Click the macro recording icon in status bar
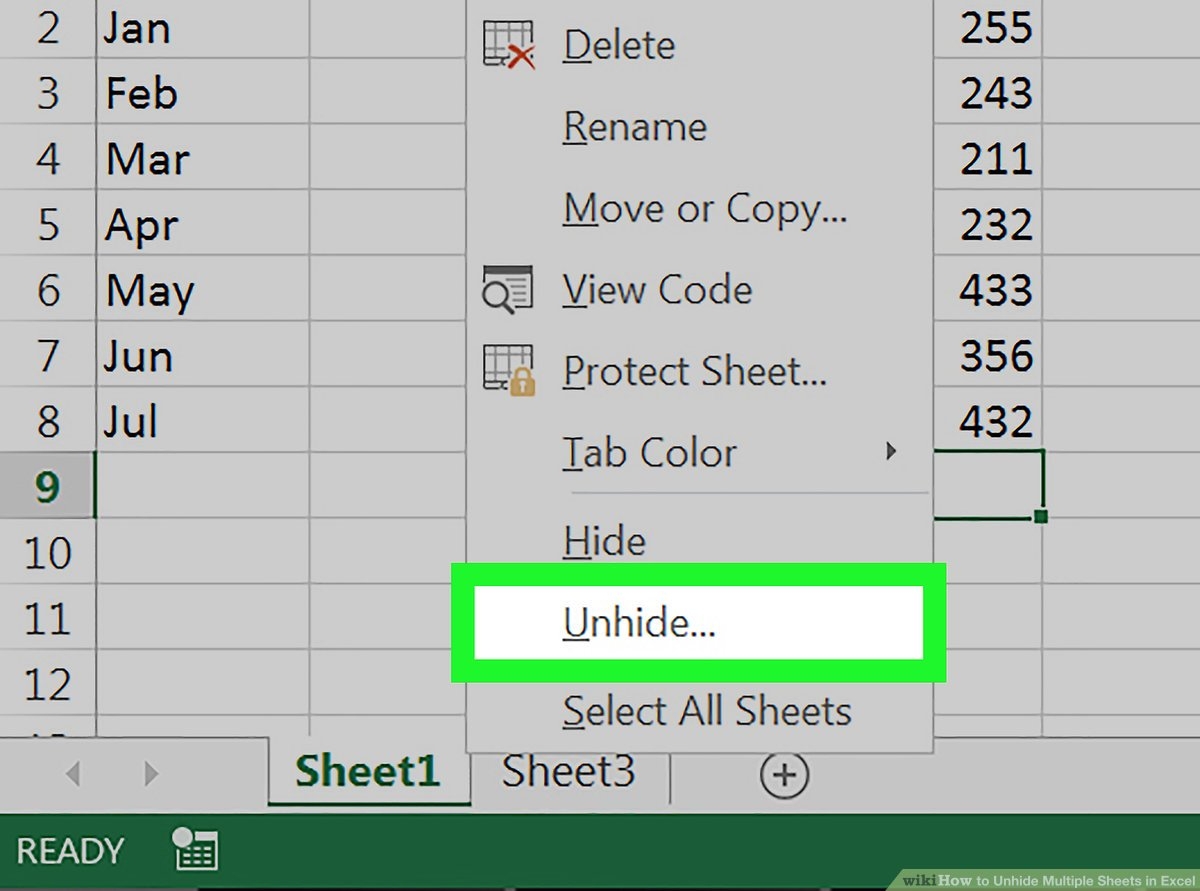 [196, 849]
